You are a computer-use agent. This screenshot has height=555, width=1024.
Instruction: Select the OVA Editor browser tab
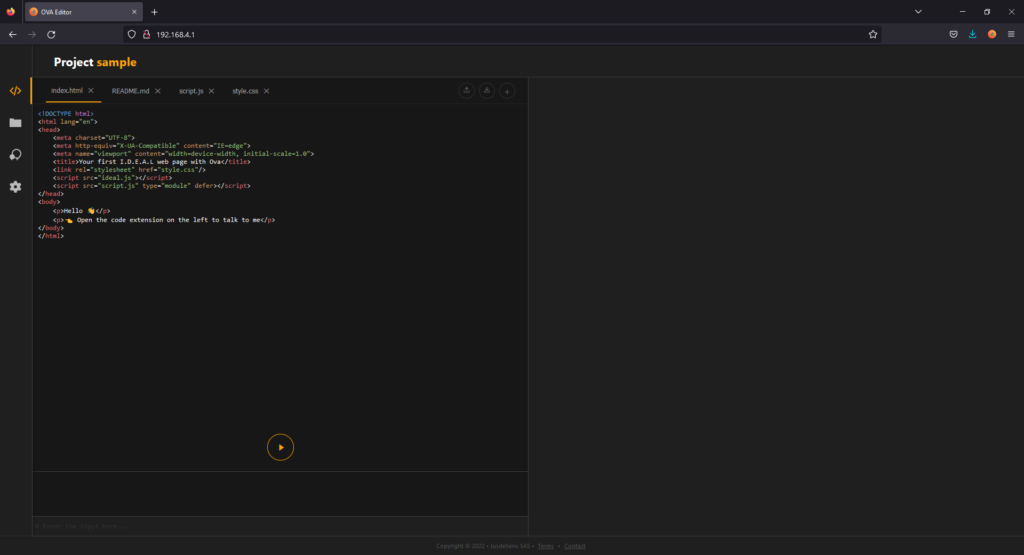click(84, 12)
